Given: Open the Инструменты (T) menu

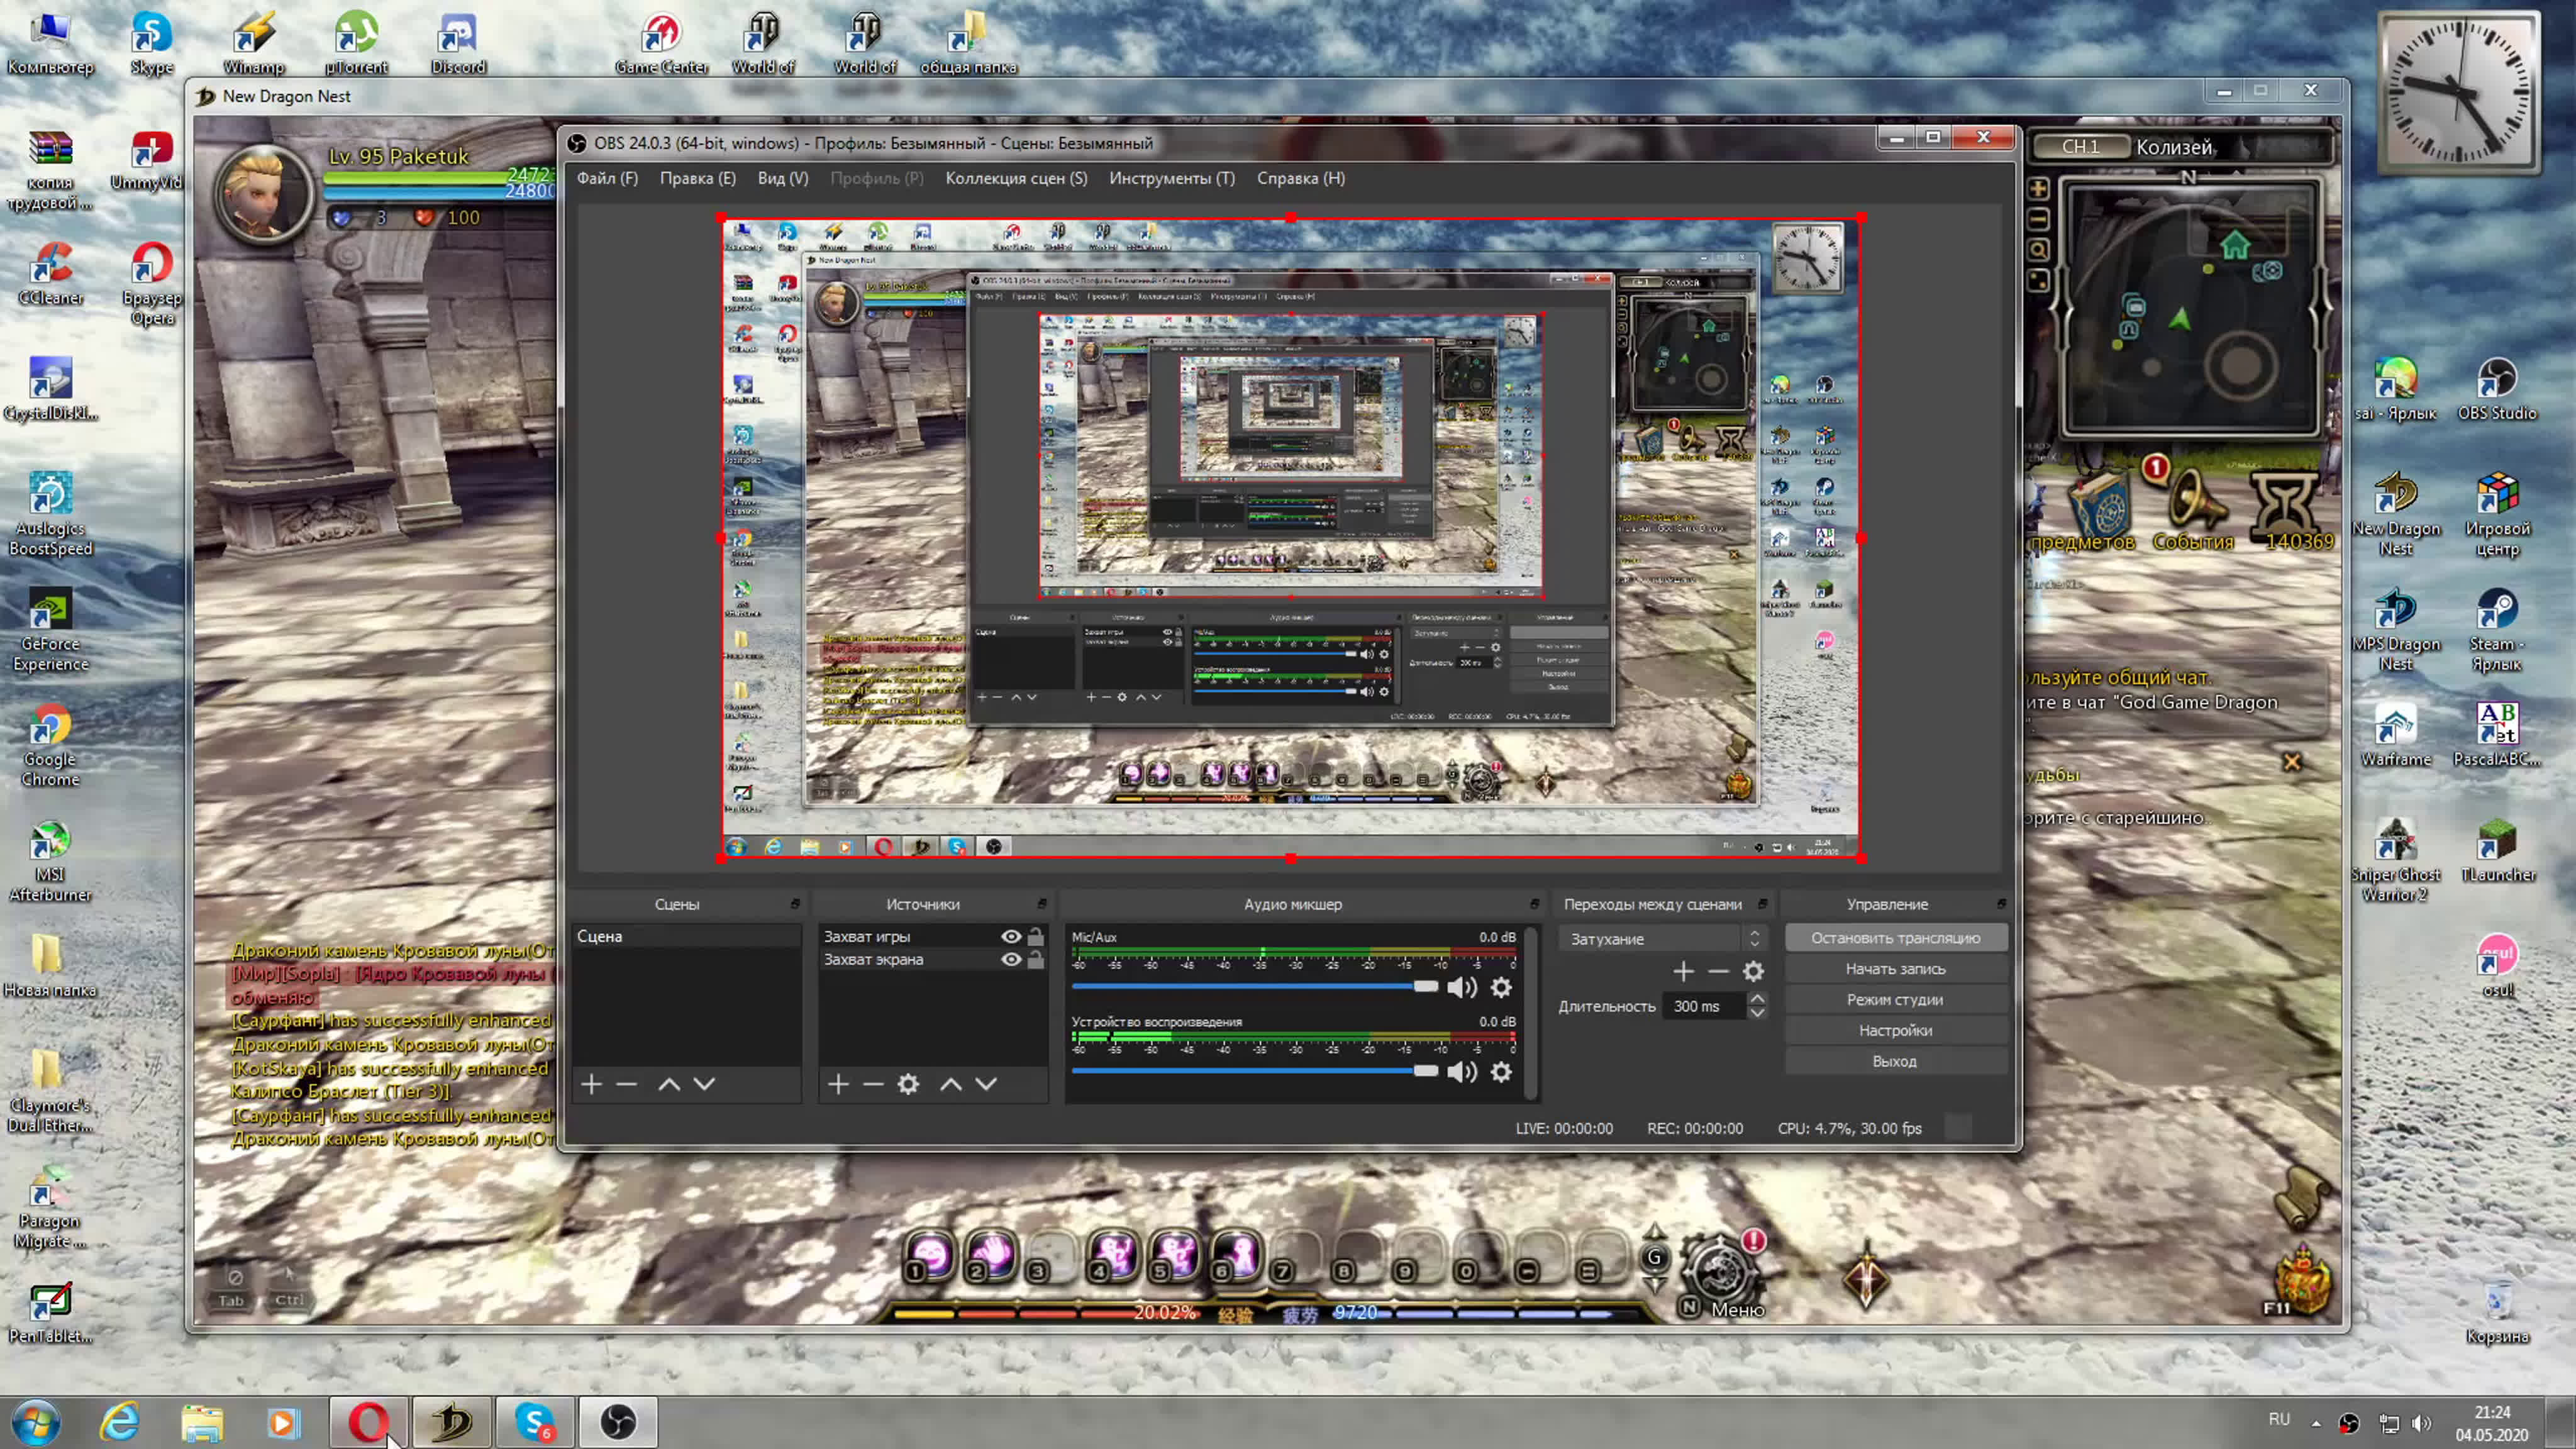Looking at the screenshot, I should coord(1172,178).
